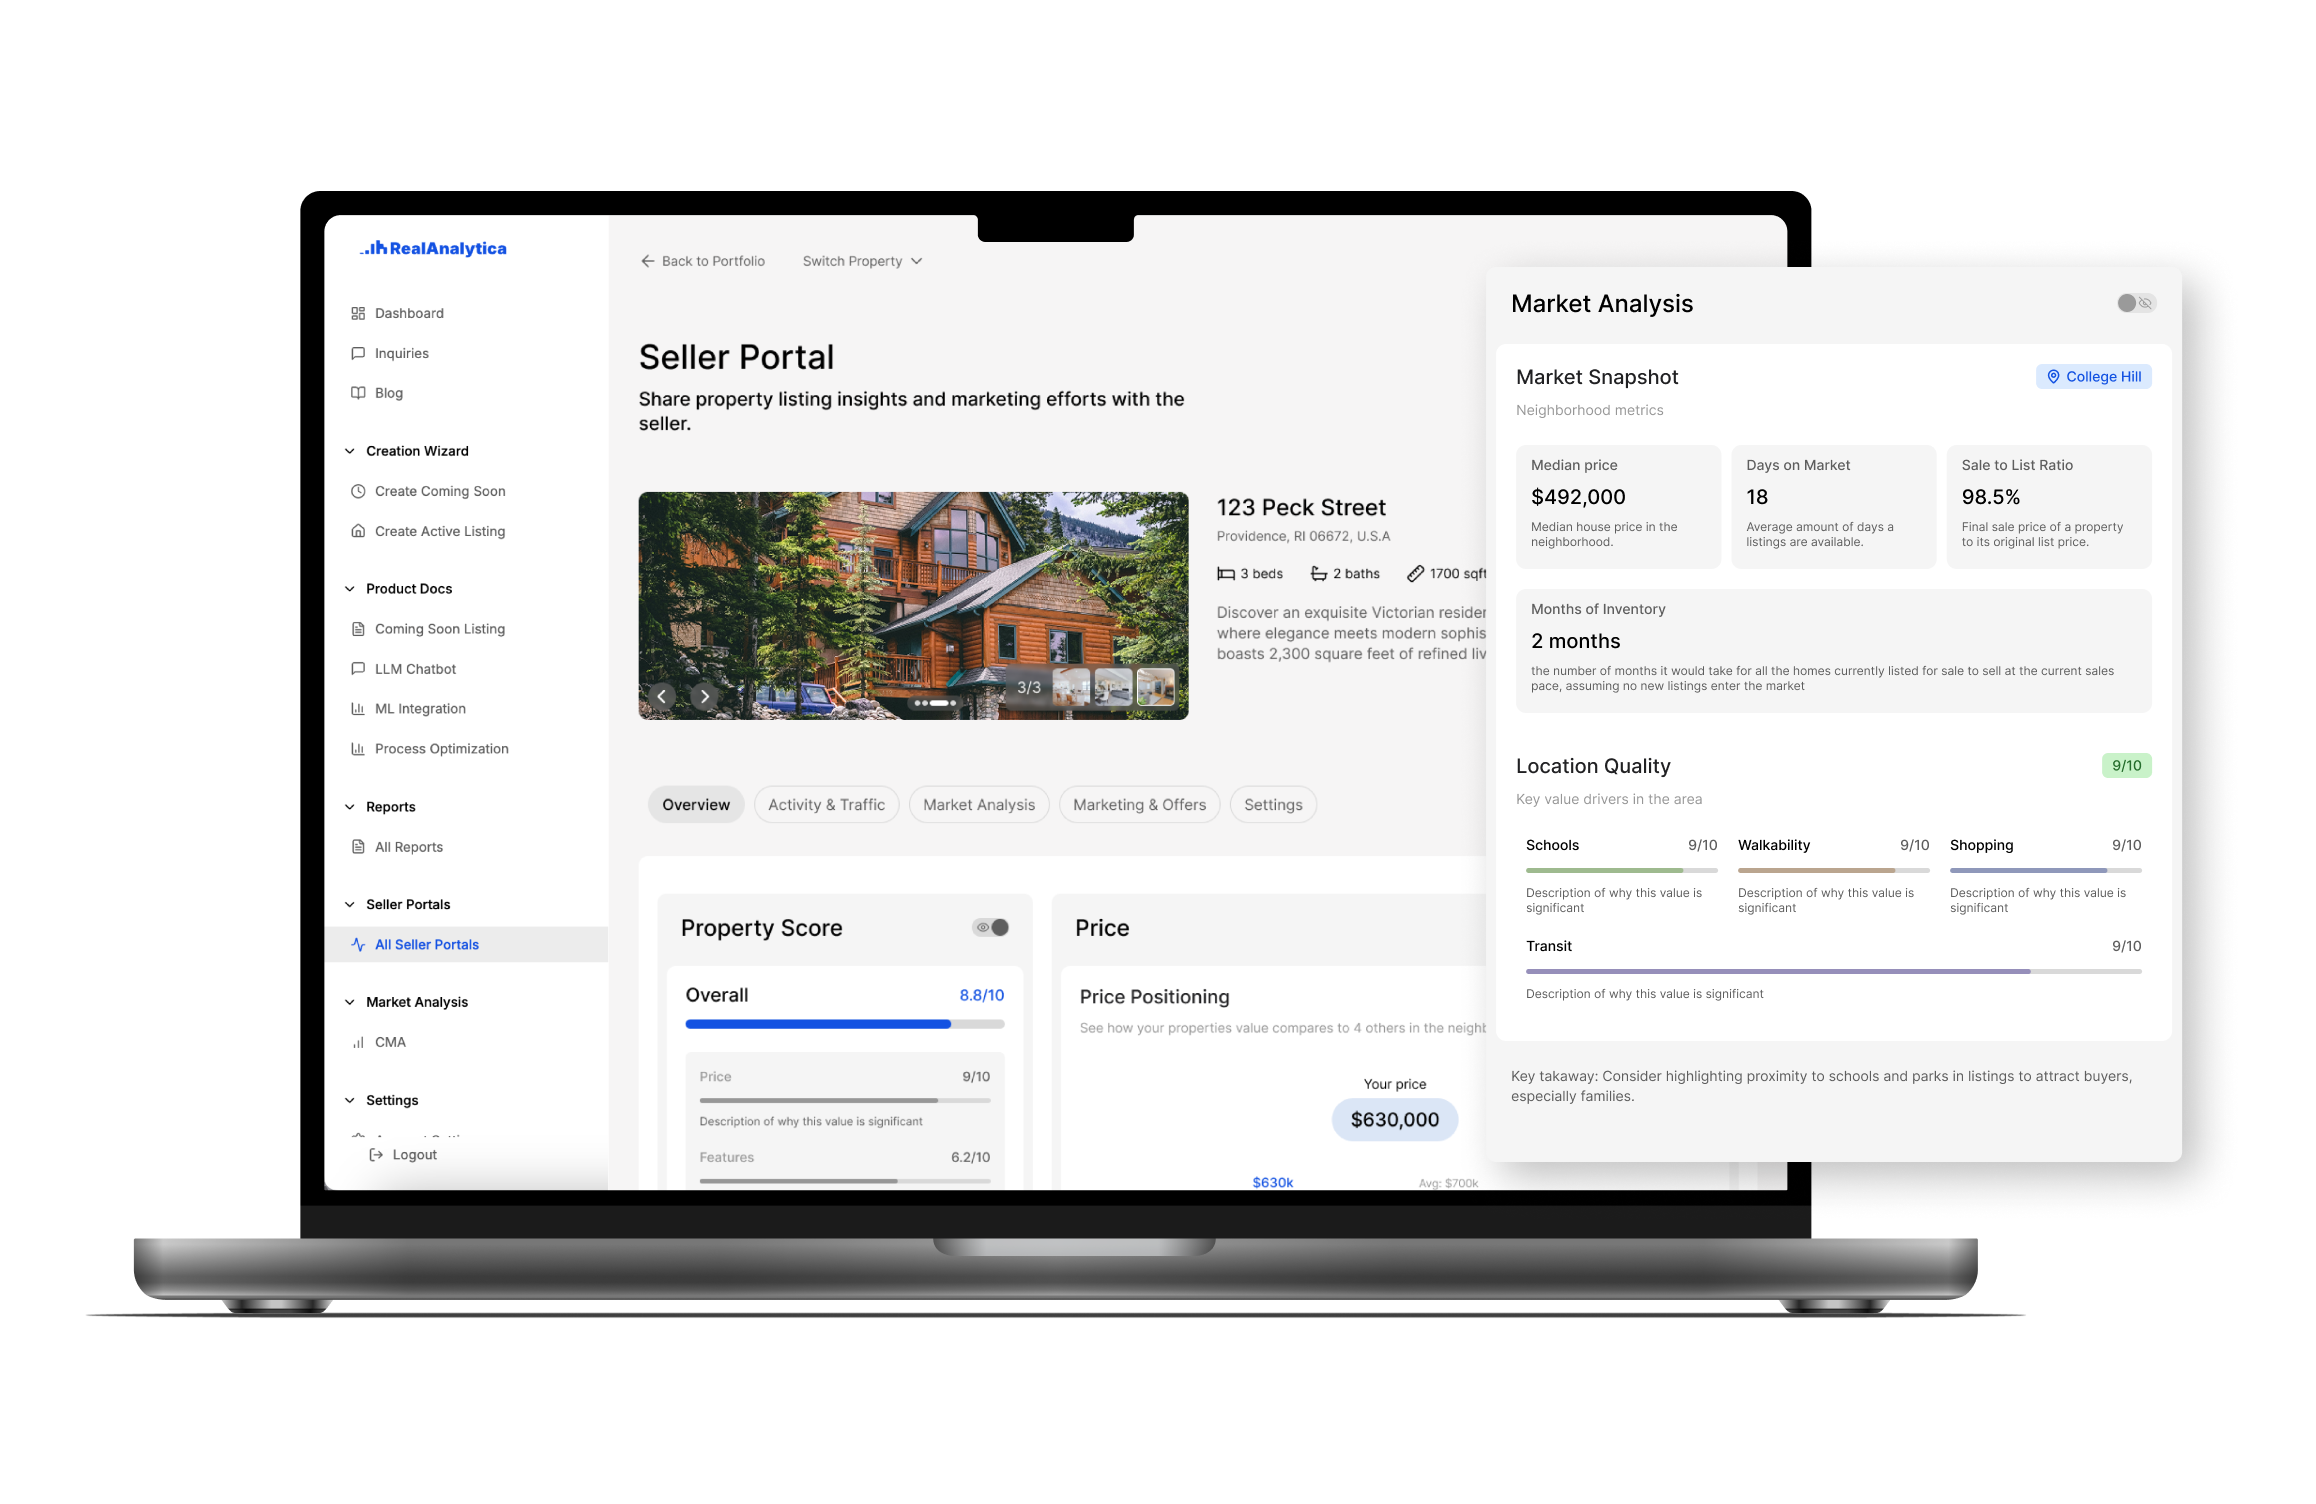Click the All Reports file icon

[x=358, y=847]
